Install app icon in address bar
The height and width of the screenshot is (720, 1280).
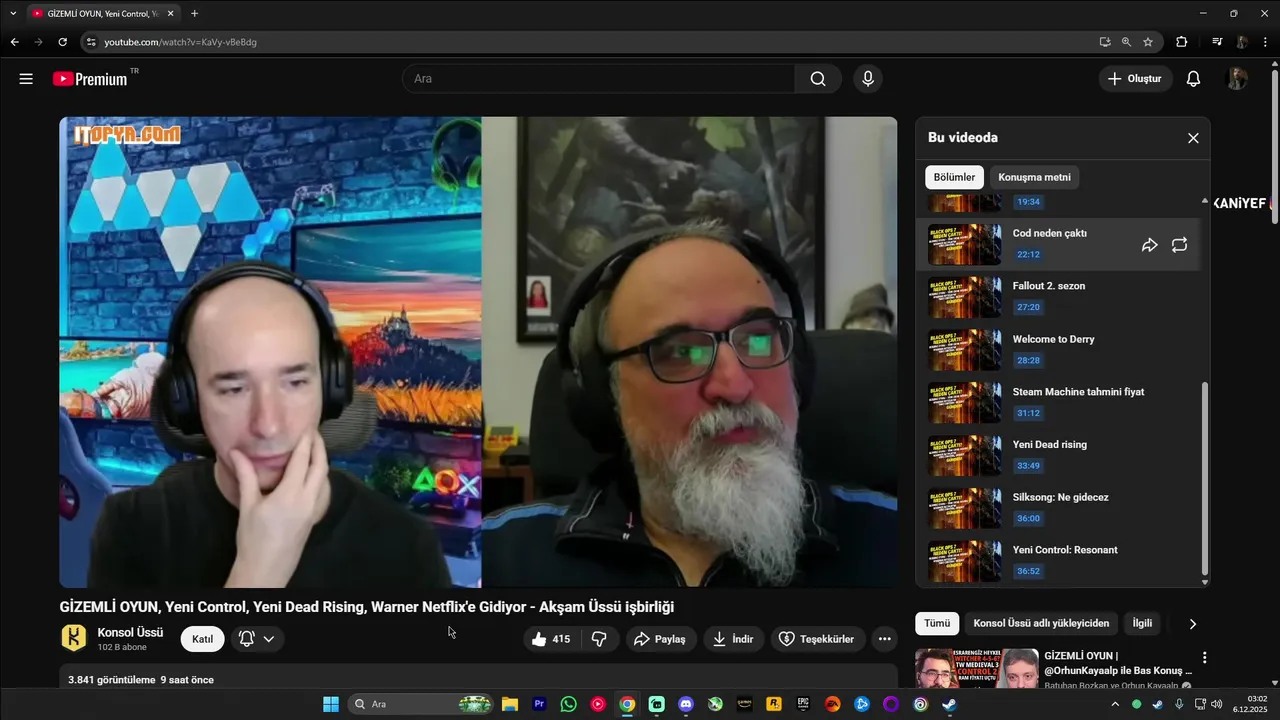pyautogui.click(x=1105, y=42)
